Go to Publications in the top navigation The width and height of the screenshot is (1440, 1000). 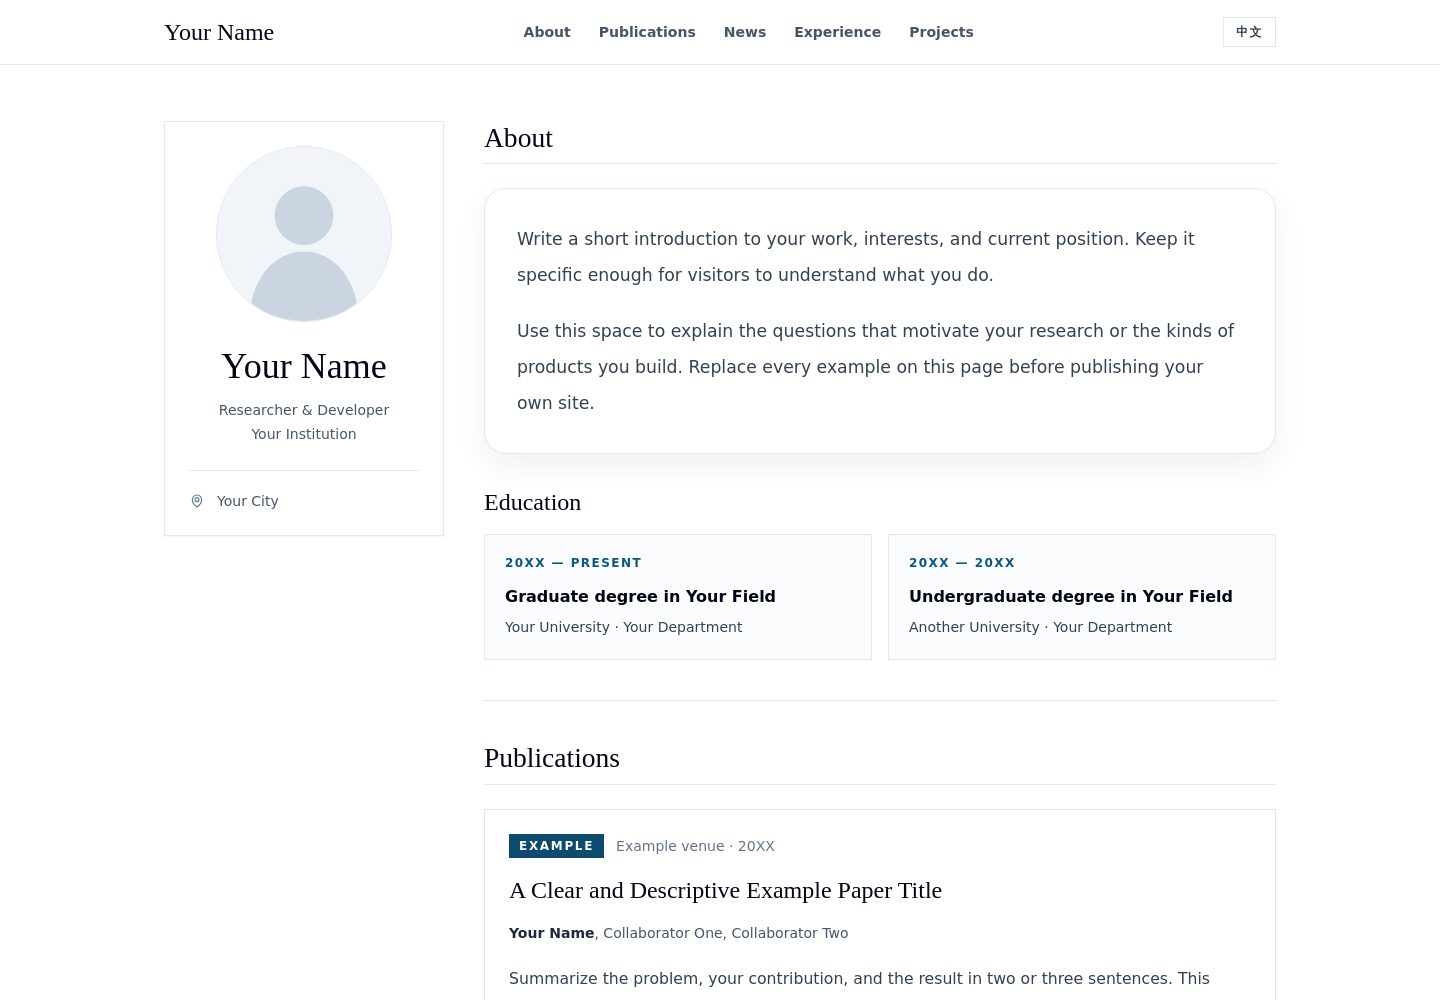click(x=647, y=32)
